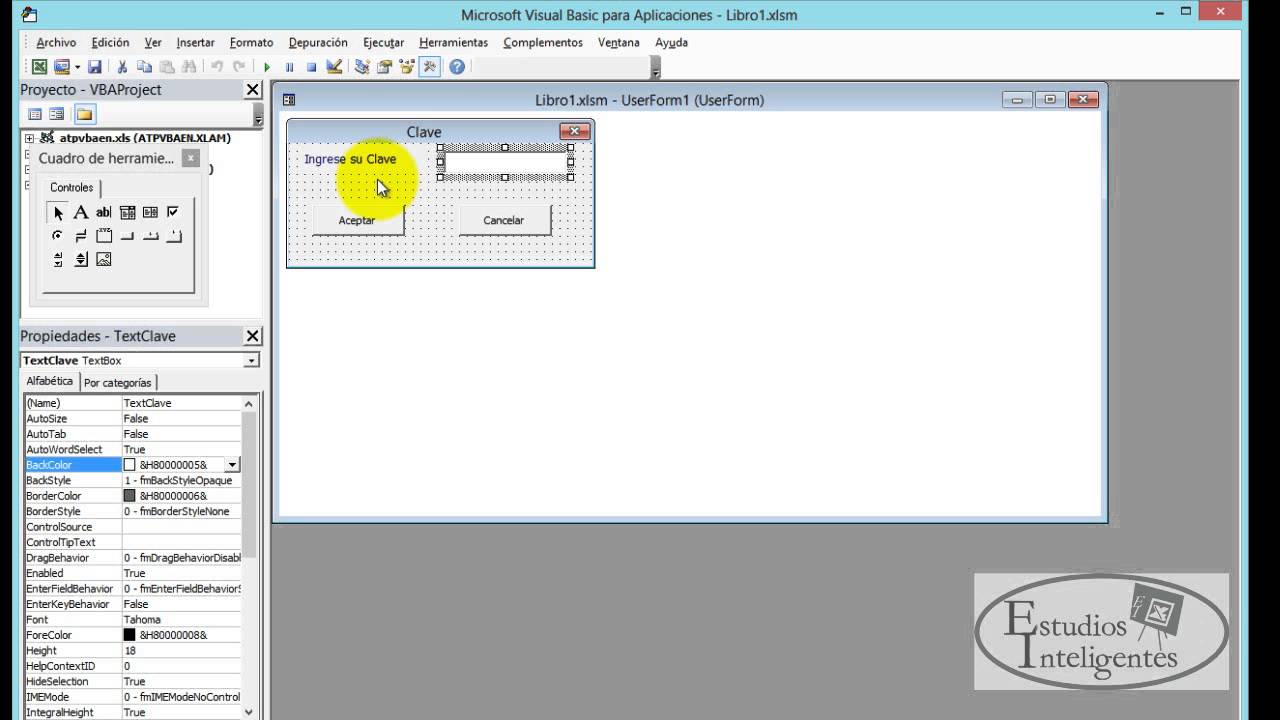
Task: Click the Insert UserForm toolbar icon
Action: (x=61, y=67)
